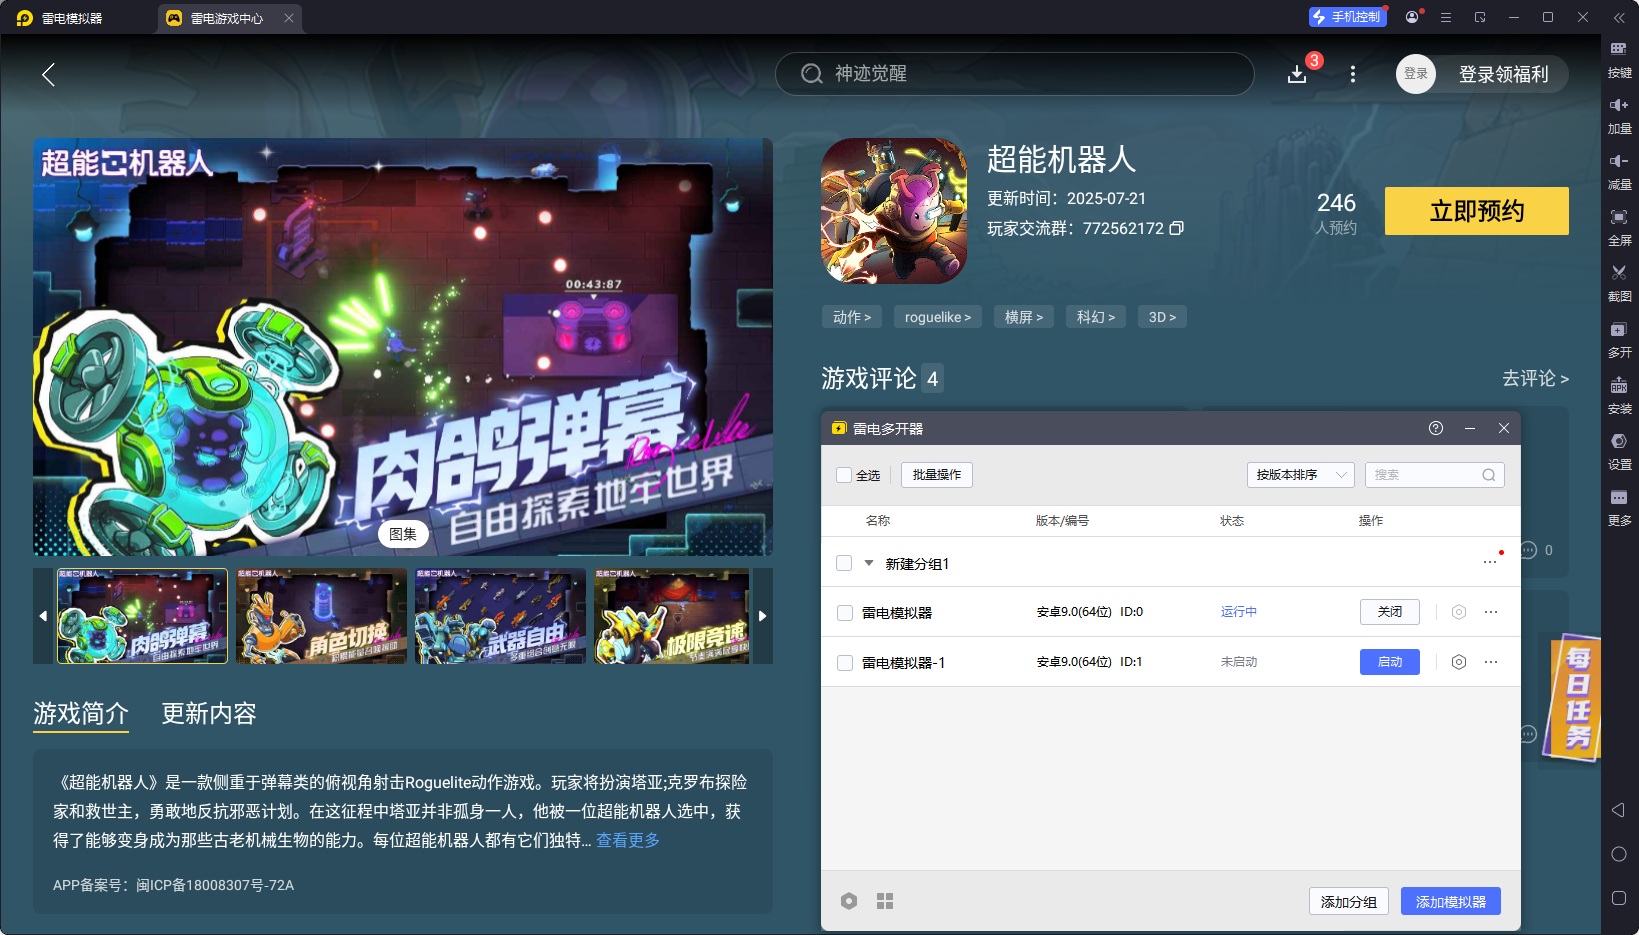Open more options for 雷电模拟器 row
This screenshot has height=935, width=1639.
1491,612
